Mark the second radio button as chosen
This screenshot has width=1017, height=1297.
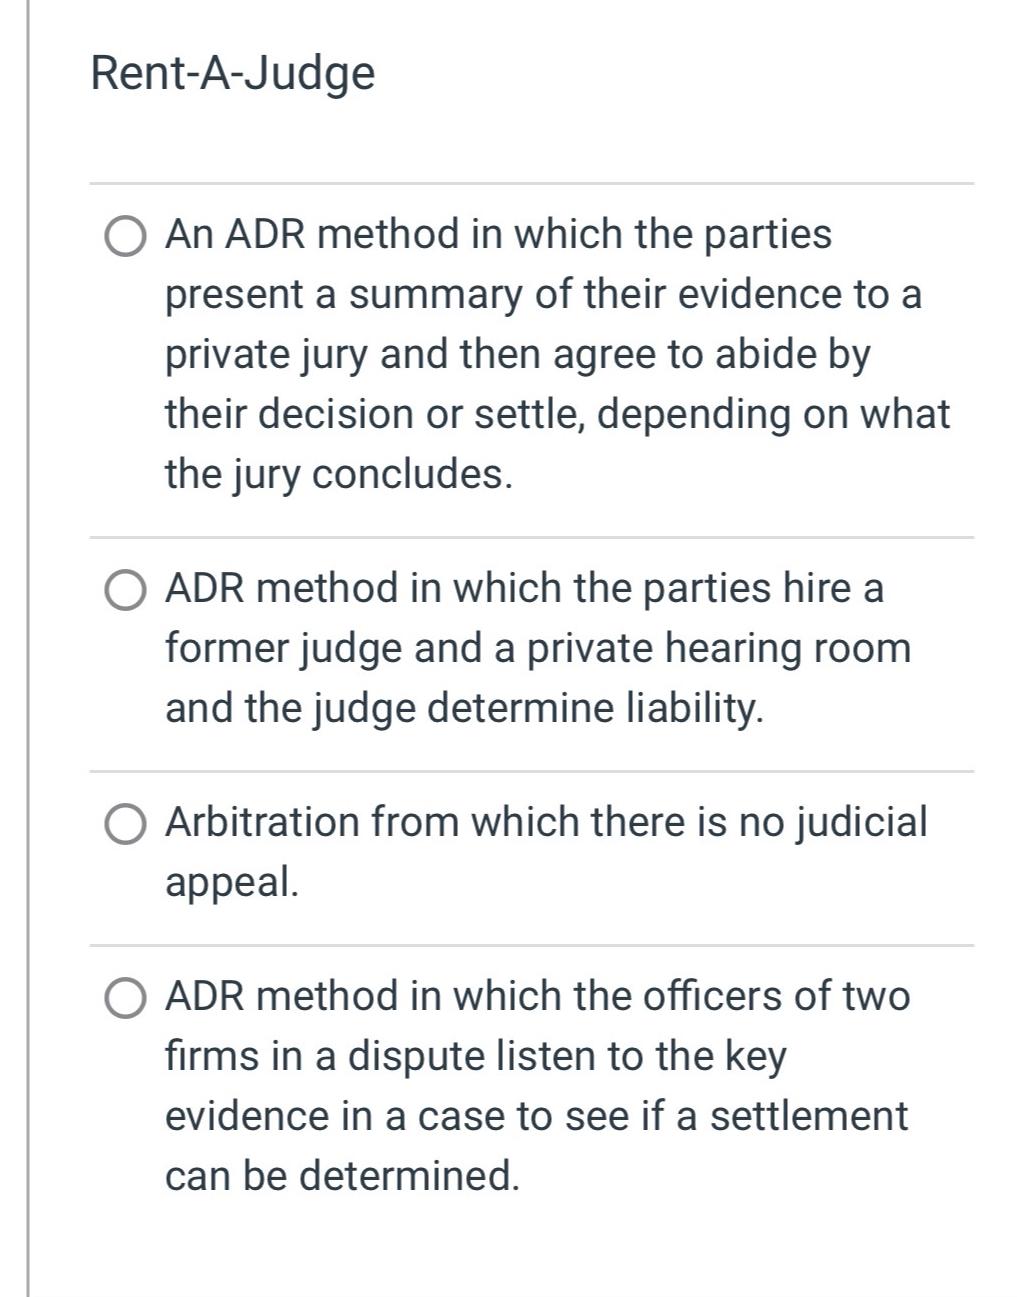point(124,589)
